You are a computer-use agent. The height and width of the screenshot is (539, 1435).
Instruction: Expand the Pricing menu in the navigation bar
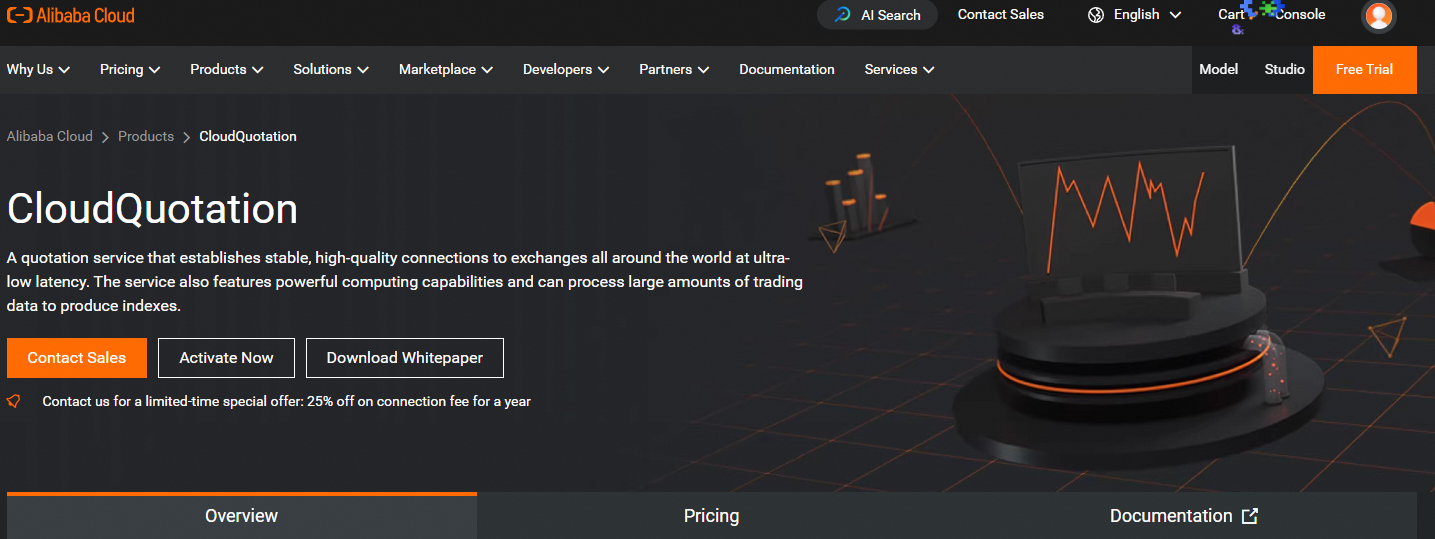tap(130, 69)
